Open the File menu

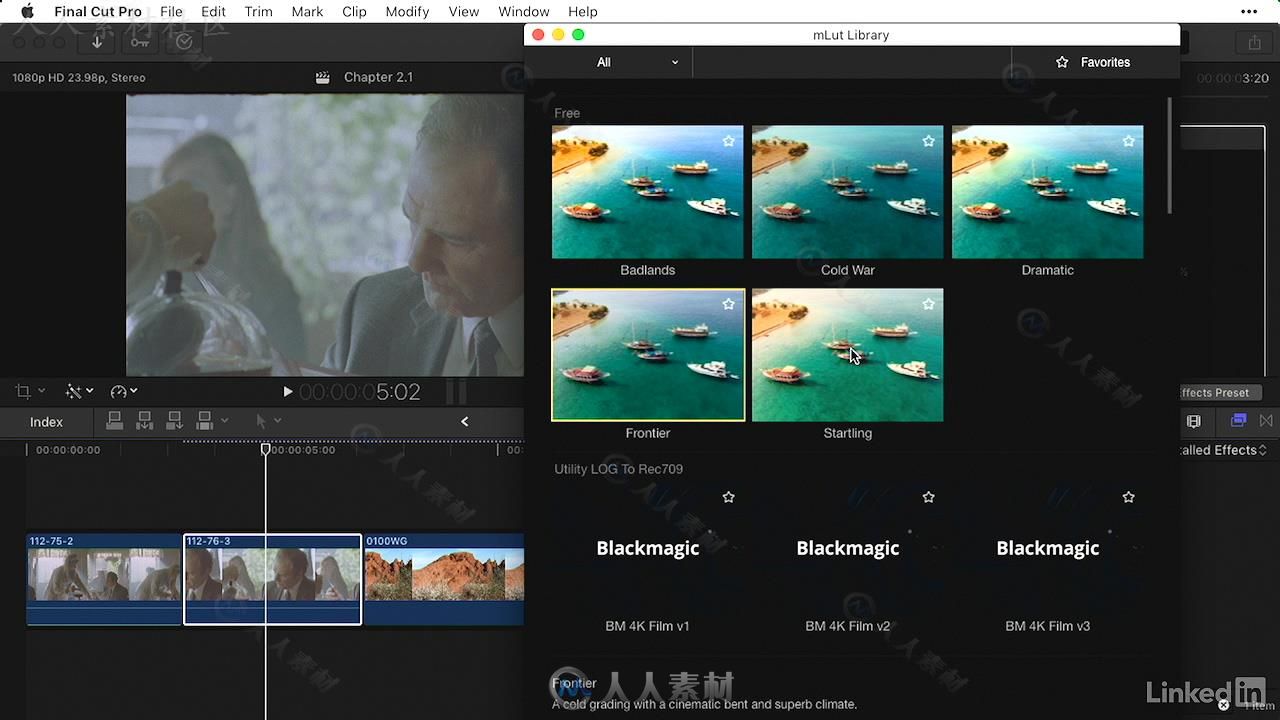click(171, 12)
